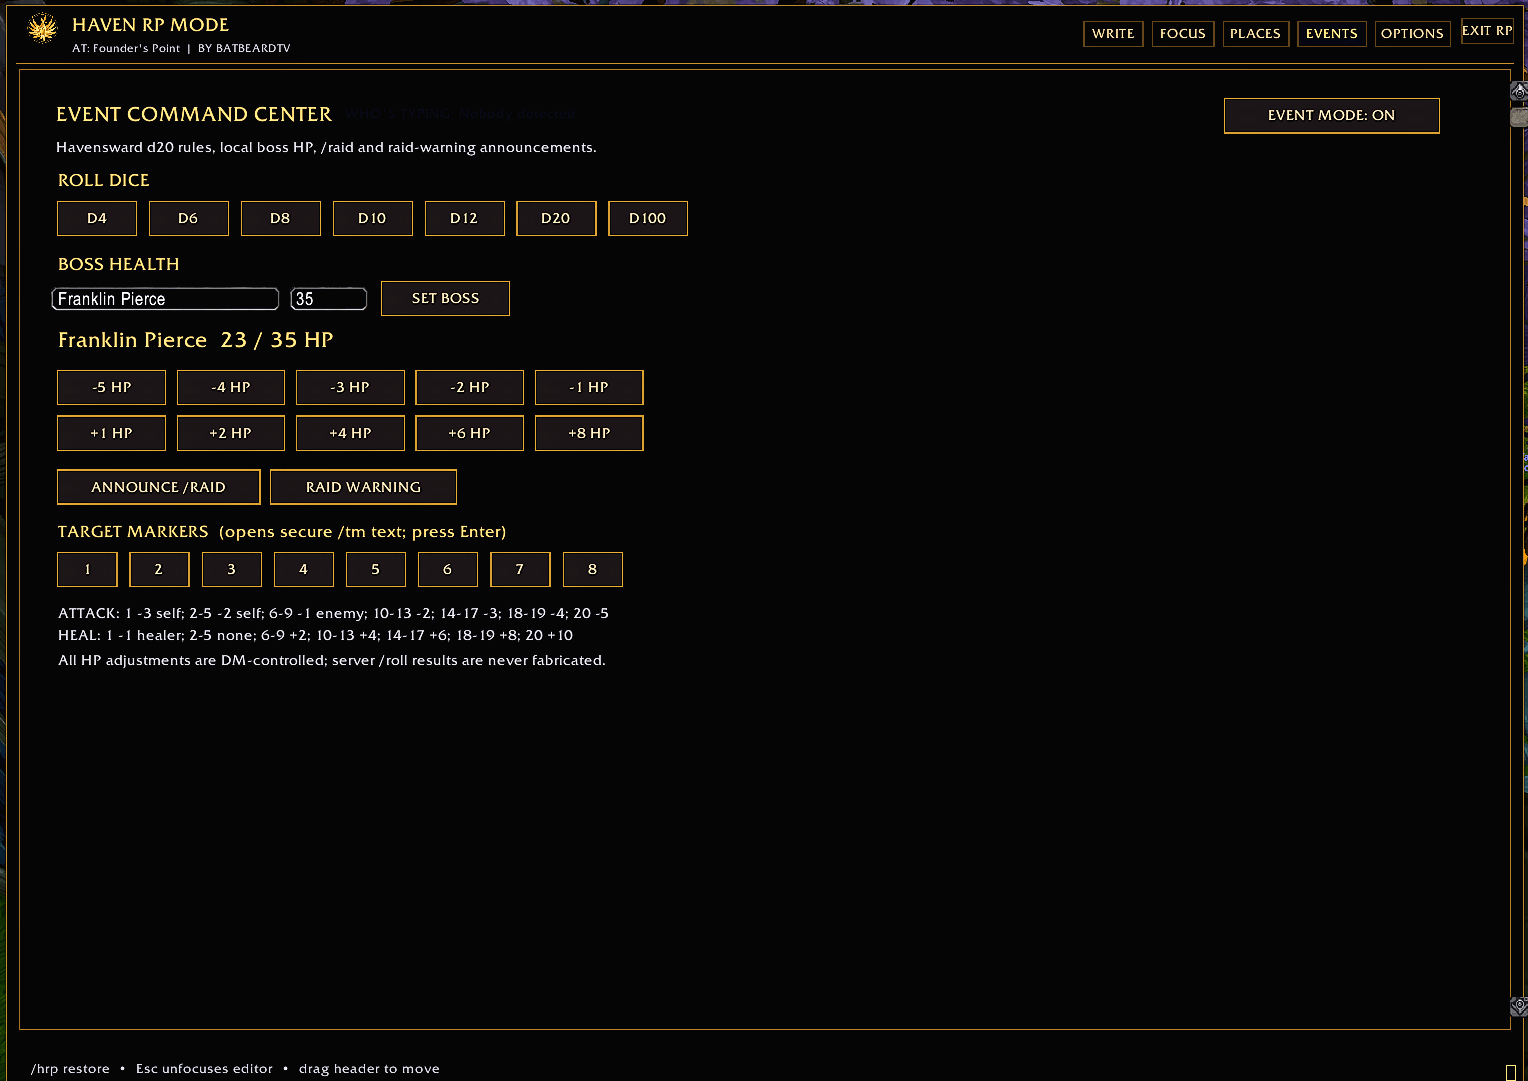This screenshot has width=1528, height=1081.
Task: Subtract 1 HP from boss
Action: pyautogui.click(x=589, y=387)
